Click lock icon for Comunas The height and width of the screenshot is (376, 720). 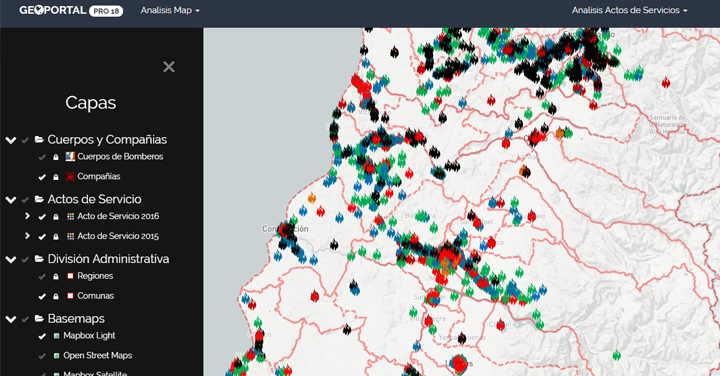56,296
